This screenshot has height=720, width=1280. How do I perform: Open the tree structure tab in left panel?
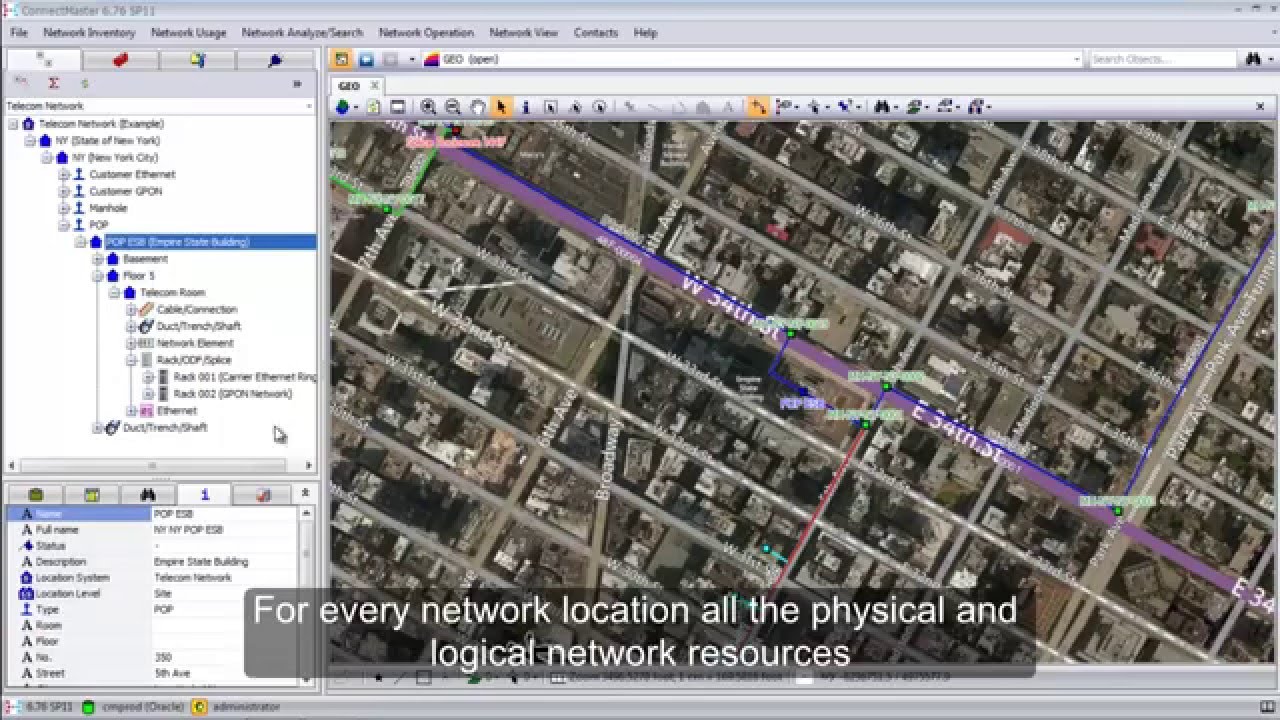click(44, 60)
